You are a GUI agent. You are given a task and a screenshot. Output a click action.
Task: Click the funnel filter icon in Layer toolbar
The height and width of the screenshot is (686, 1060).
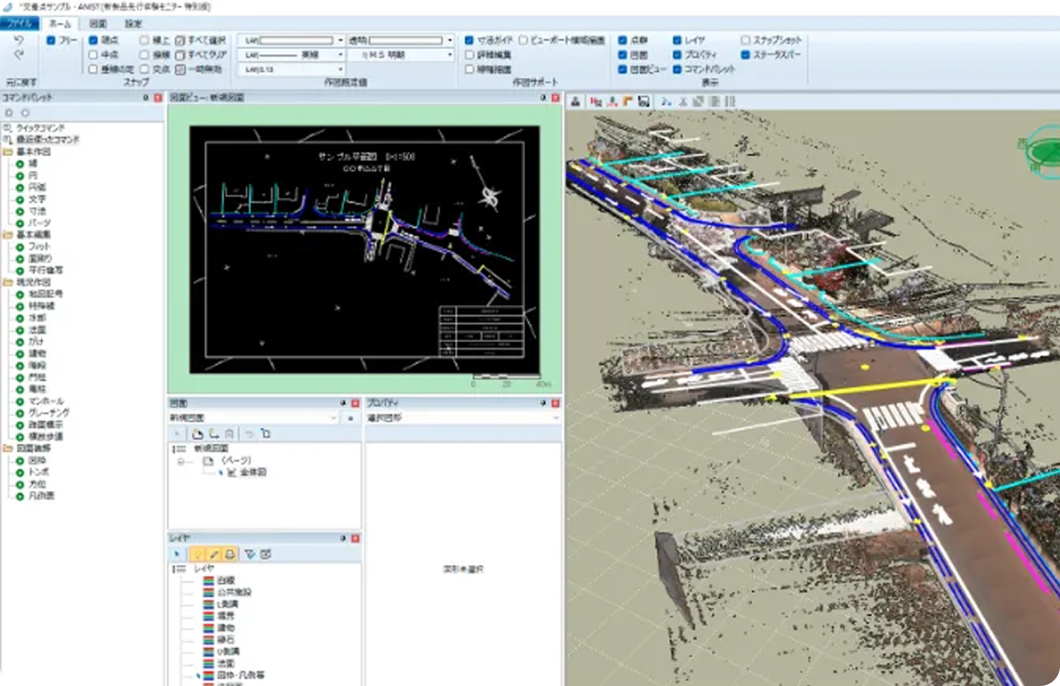point(249,554)
